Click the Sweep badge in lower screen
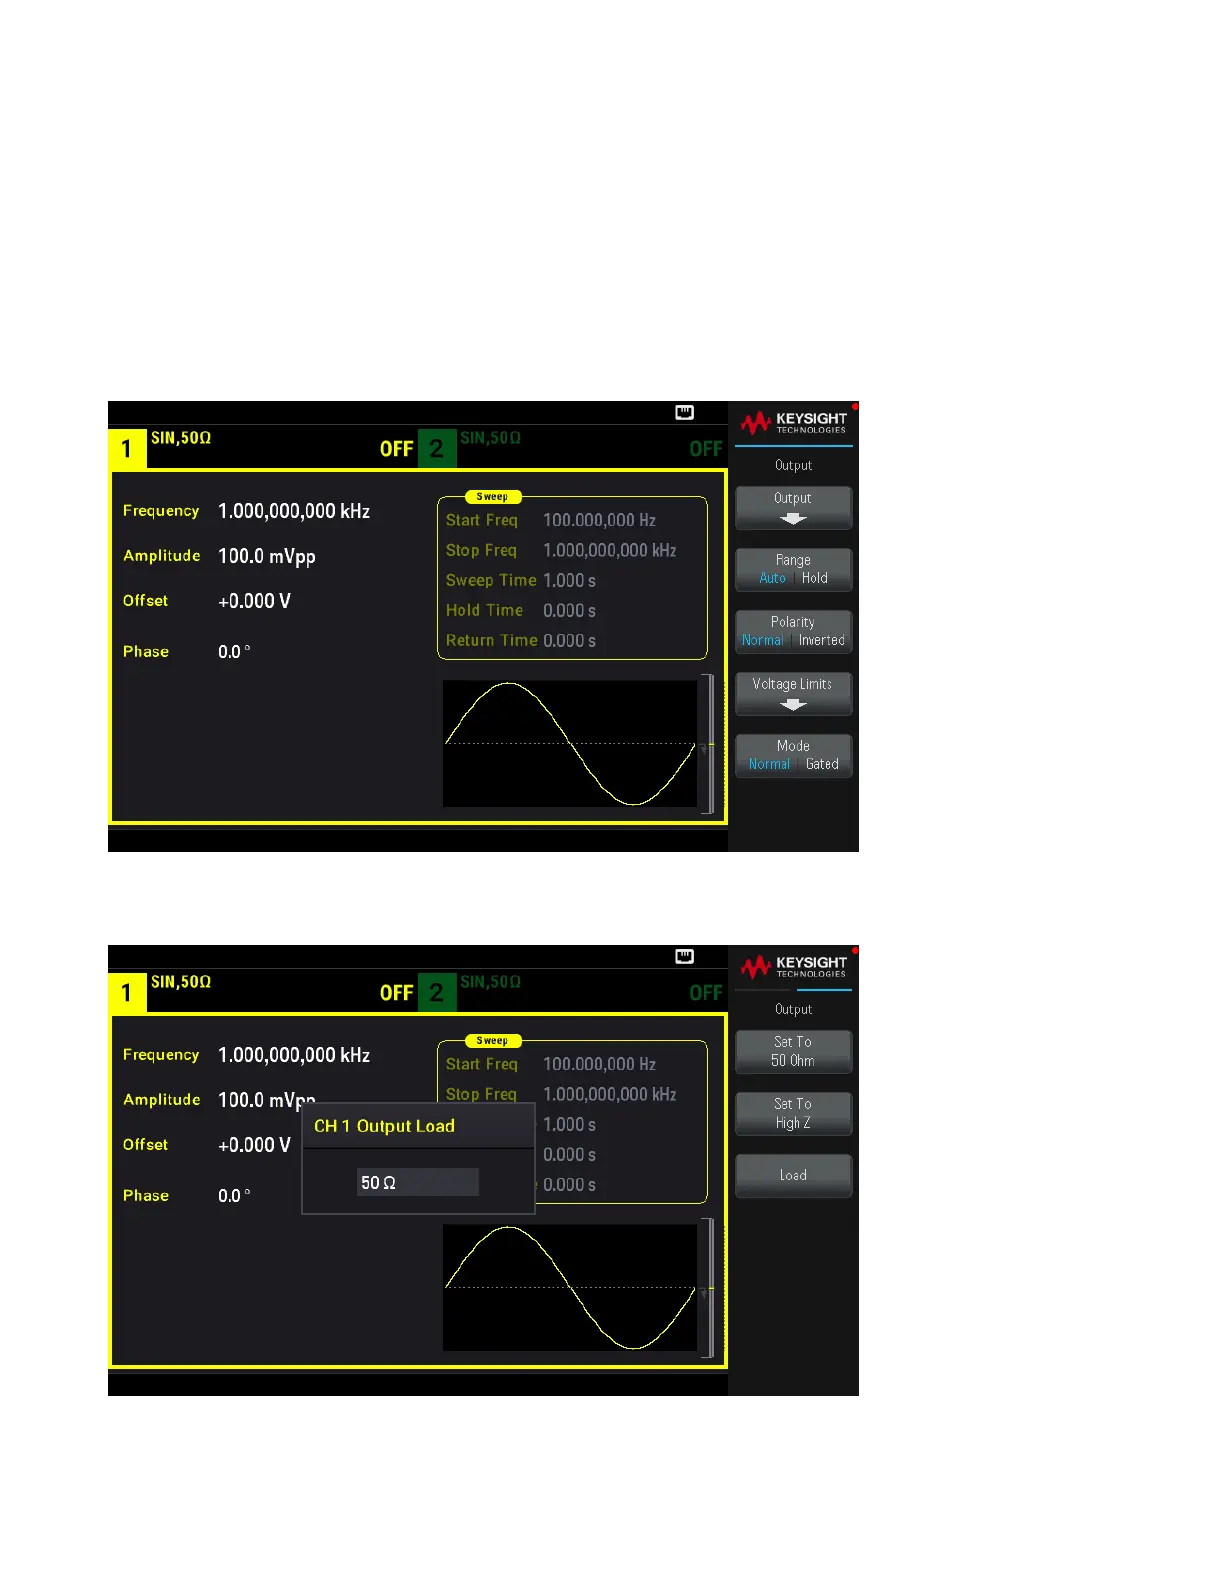This screenshot has height=1584, width=1224. pyautogui.click(x=492, y=1040)
